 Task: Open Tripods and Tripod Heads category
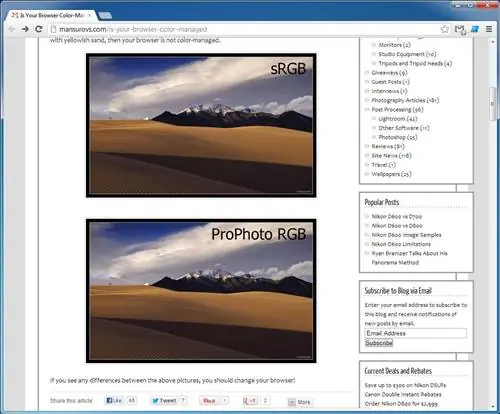[x=415, y=63]
